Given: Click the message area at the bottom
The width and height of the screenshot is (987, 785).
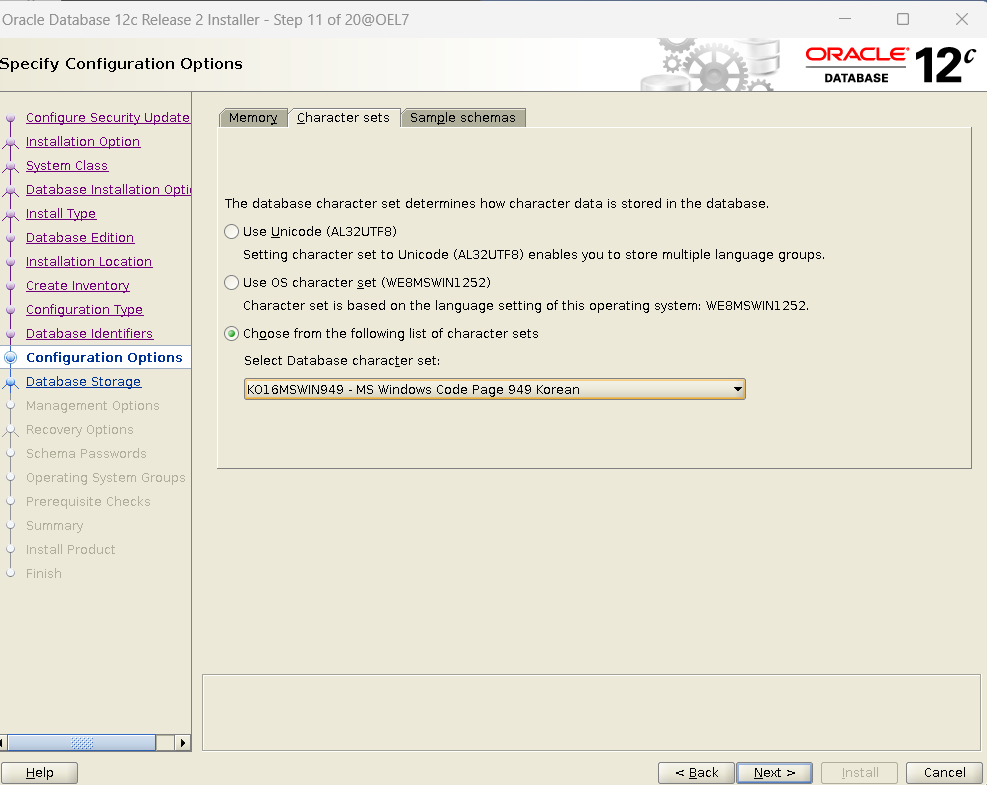Looking at the screenshot, I should point(591,713).
